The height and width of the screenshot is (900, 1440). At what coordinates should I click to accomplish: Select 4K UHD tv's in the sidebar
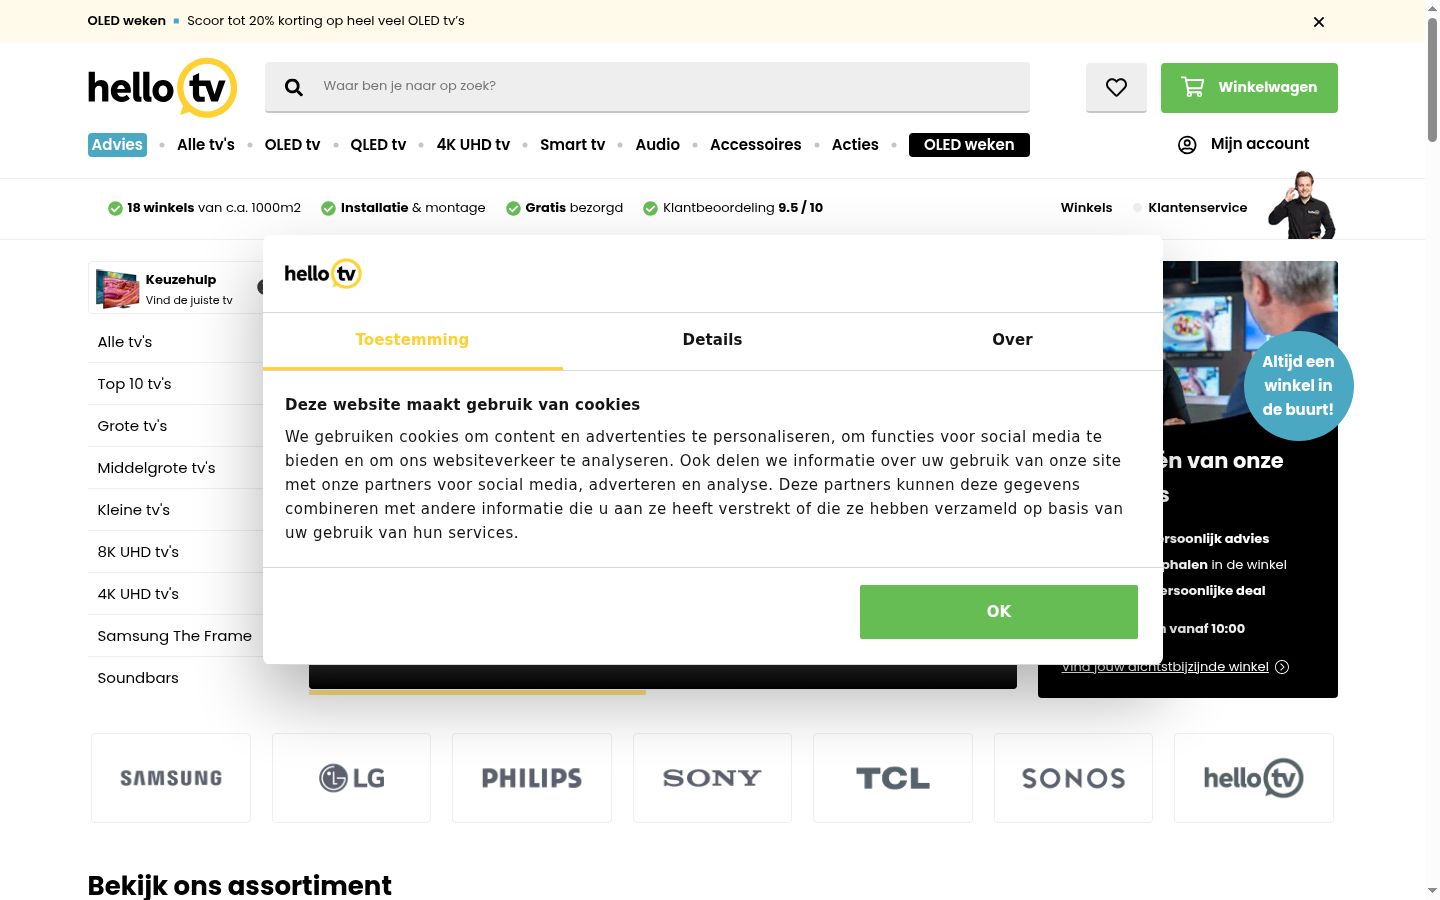pos(138,594)
